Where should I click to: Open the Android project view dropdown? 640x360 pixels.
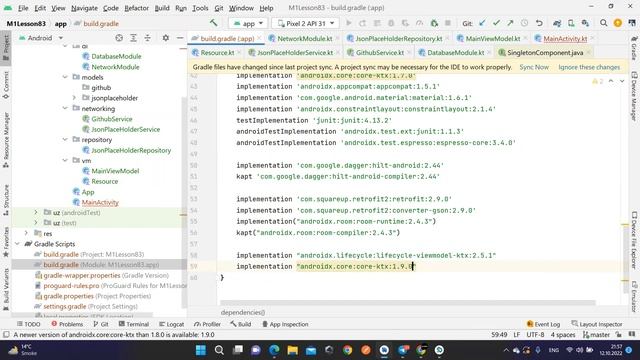(x=40, y=38)
